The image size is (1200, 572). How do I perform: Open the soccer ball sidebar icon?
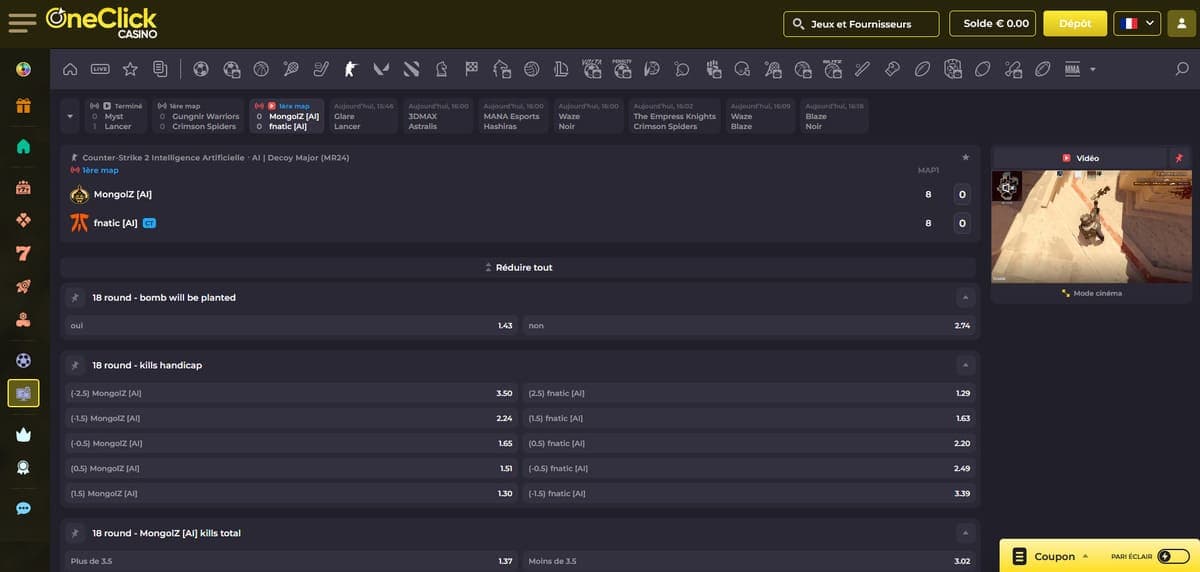(23, 360)
